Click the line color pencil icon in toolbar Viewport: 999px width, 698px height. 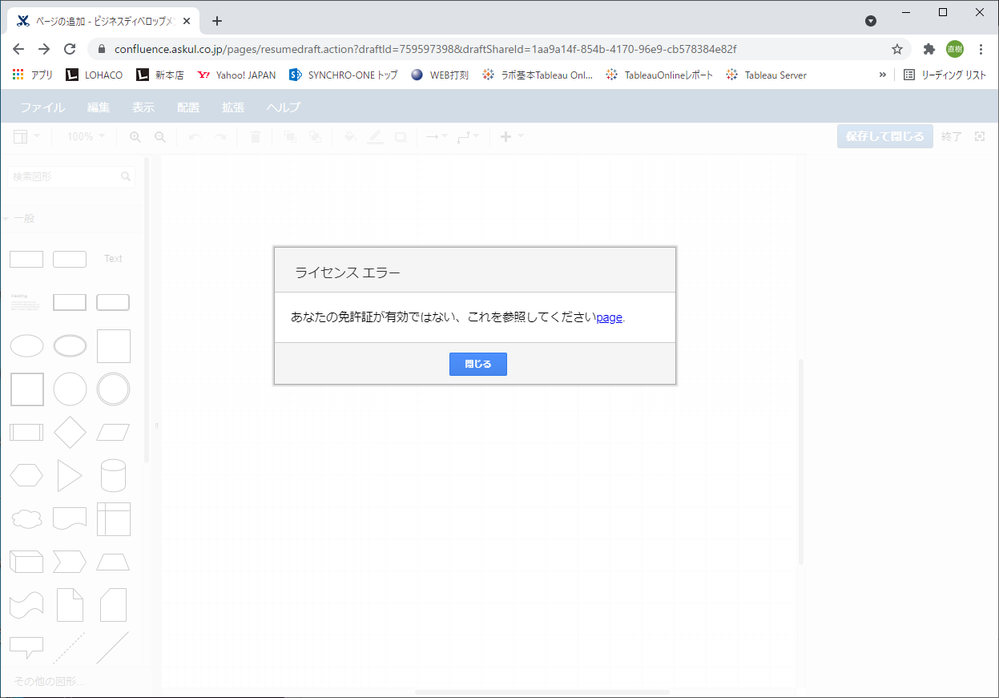click(x=373, y=136)
